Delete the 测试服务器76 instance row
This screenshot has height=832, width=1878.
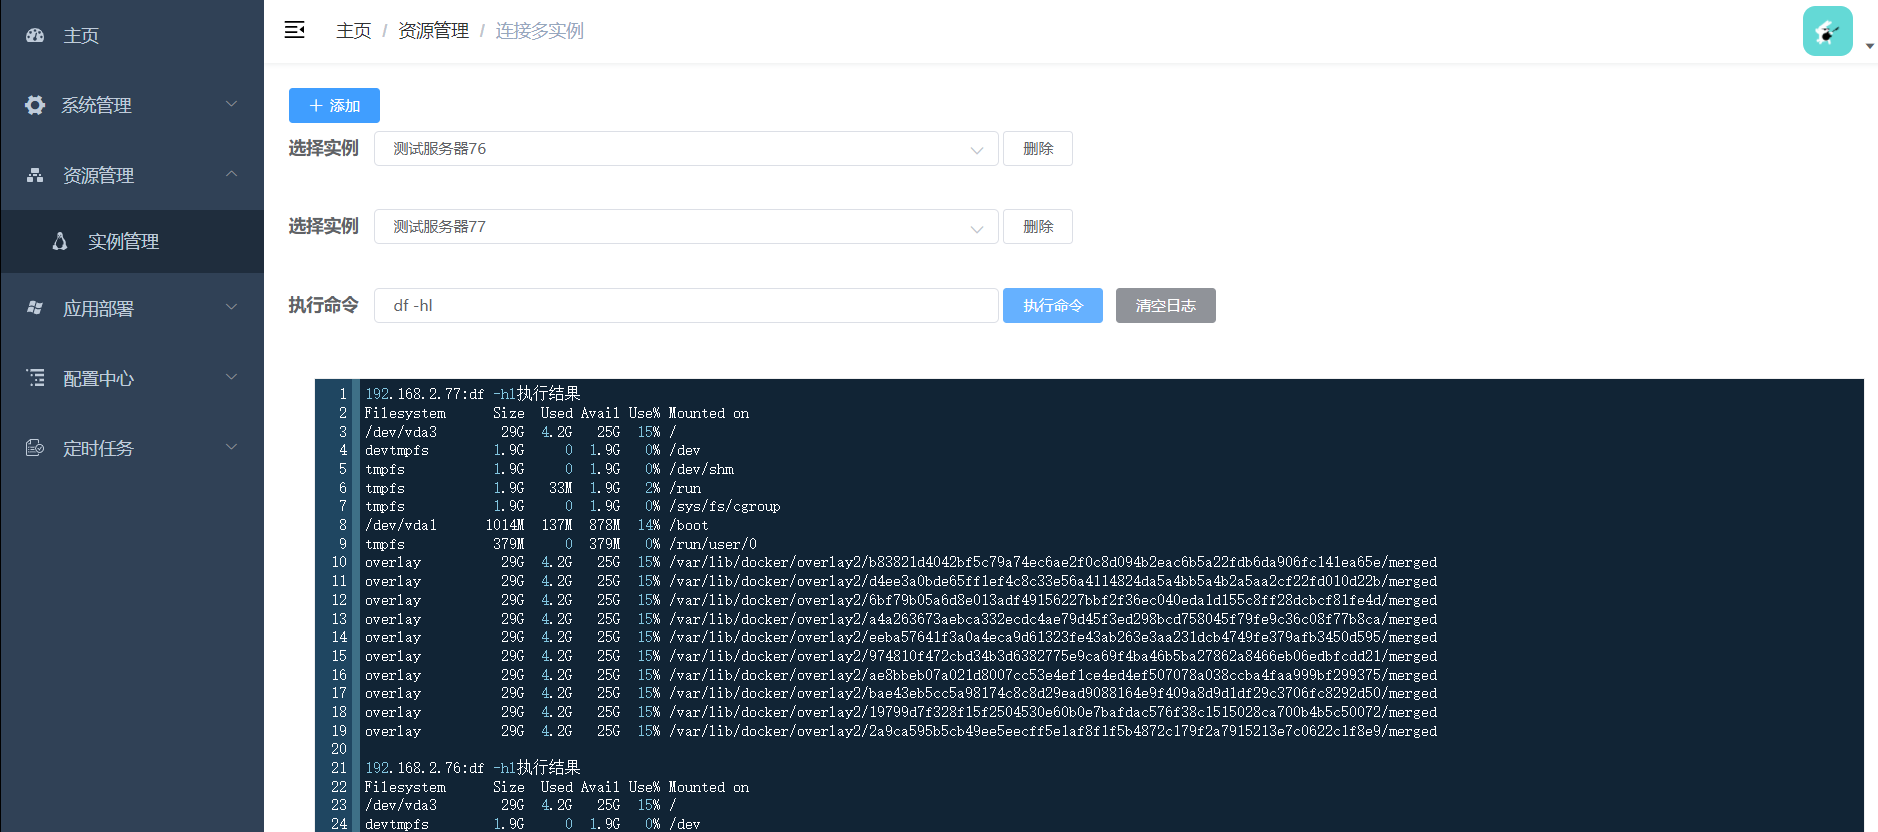[1038, 149]
